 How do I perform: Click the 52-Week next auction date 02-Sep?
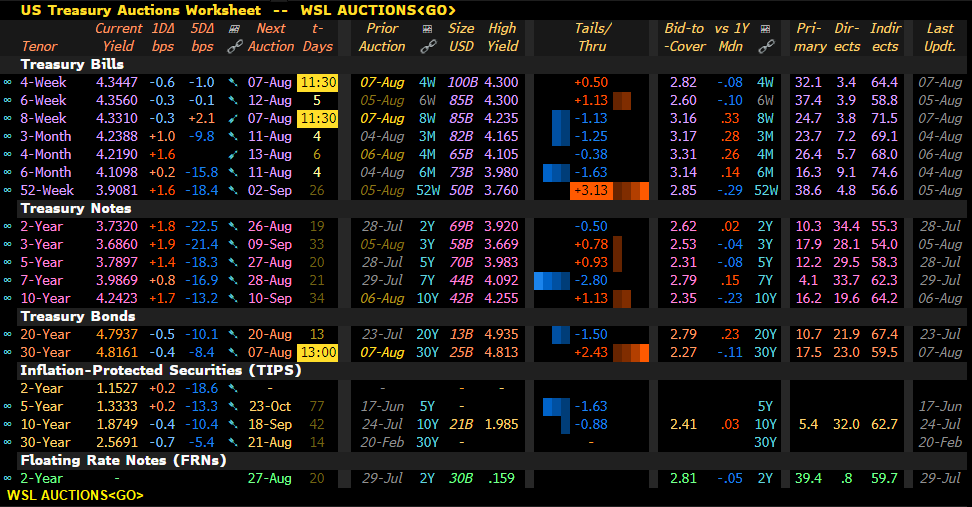tap(270, 190)
